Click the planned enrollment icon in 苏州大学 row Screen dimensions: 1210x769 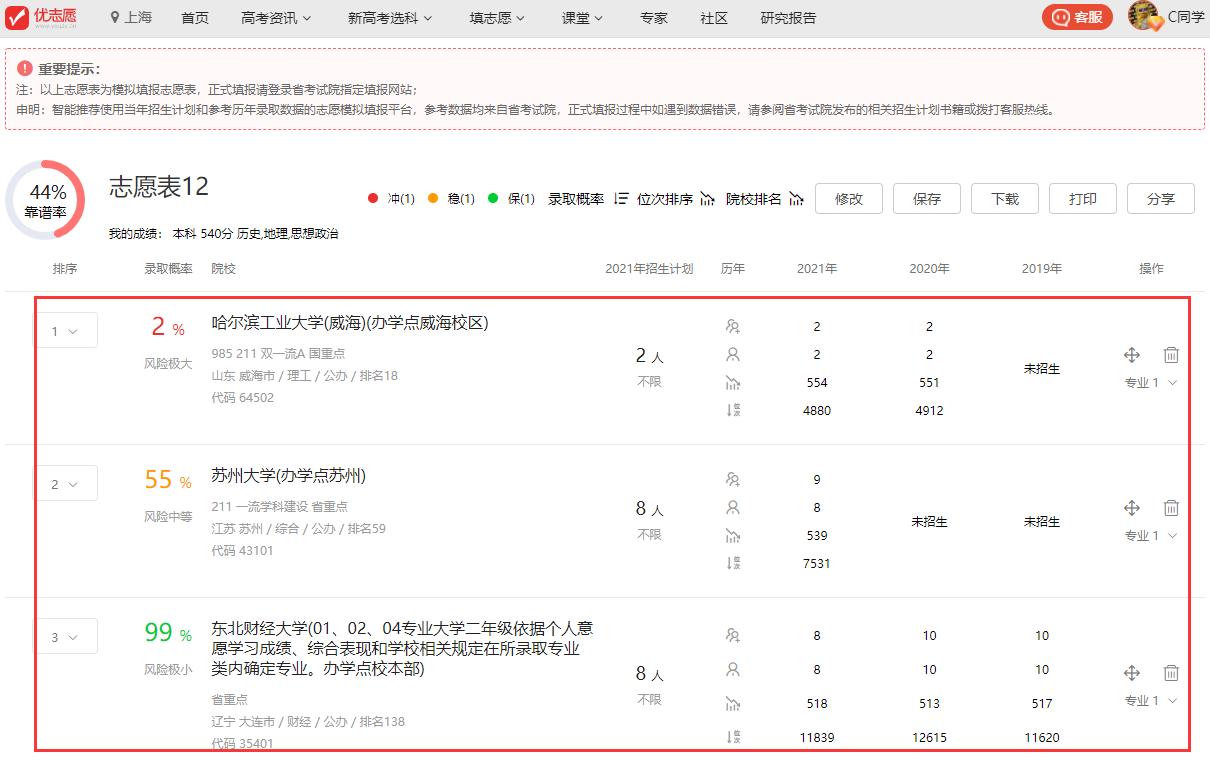pos(733,479)
